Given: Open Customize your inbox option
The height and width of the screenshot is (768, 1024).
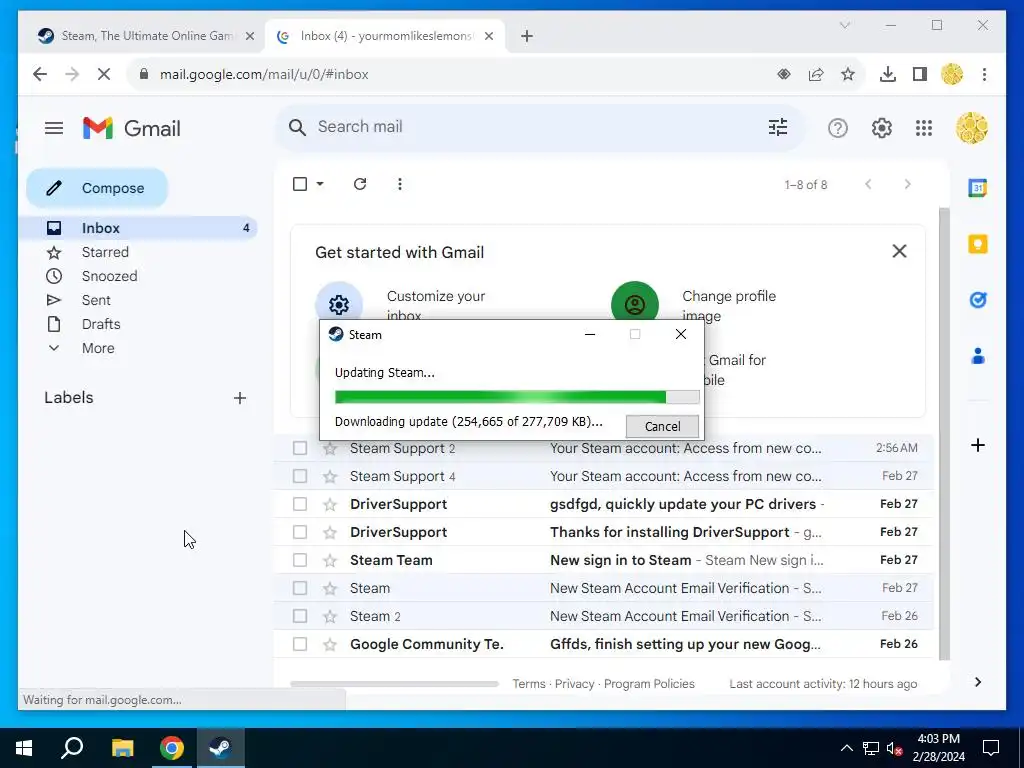Looking at the screenshot, I should (436, 306).
